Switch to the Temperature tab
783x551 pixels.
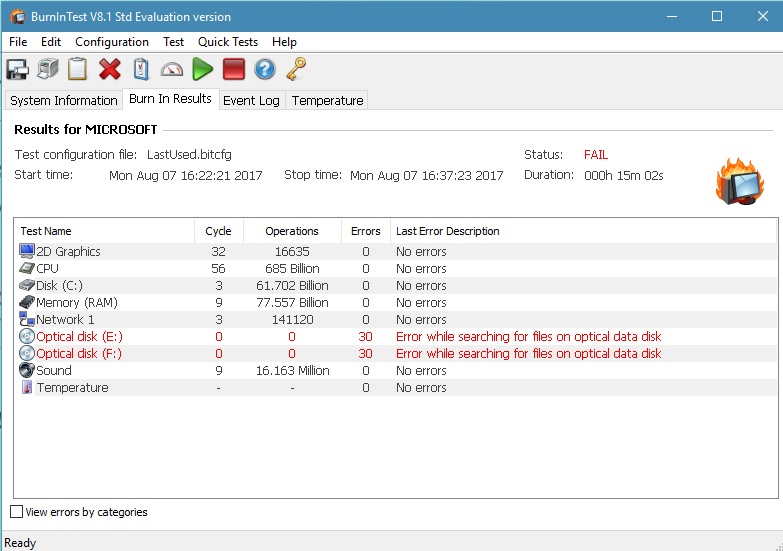[x=327, y=100]
